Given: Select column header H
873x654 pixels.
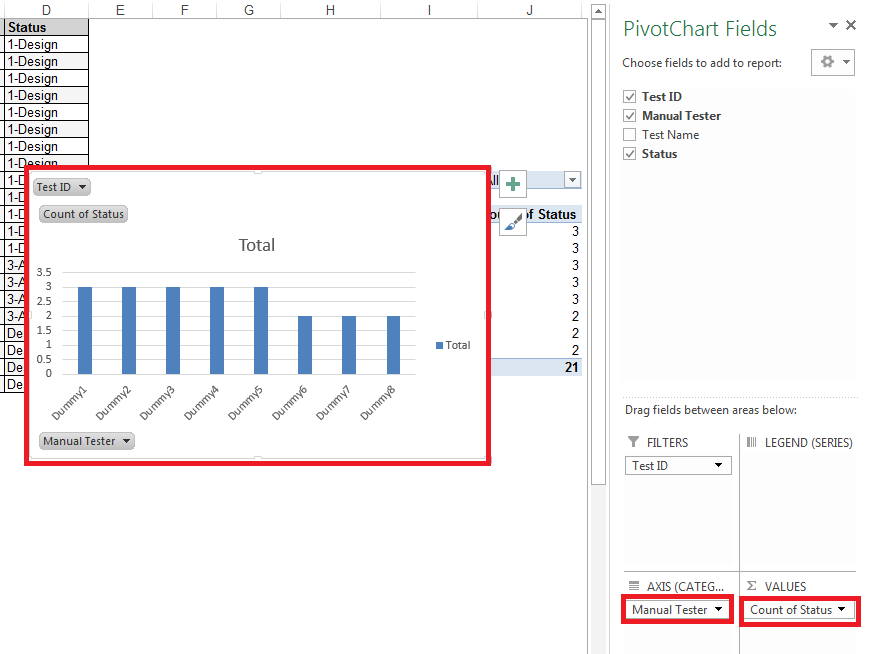Looking at the screenshot, I should [330, 9].
